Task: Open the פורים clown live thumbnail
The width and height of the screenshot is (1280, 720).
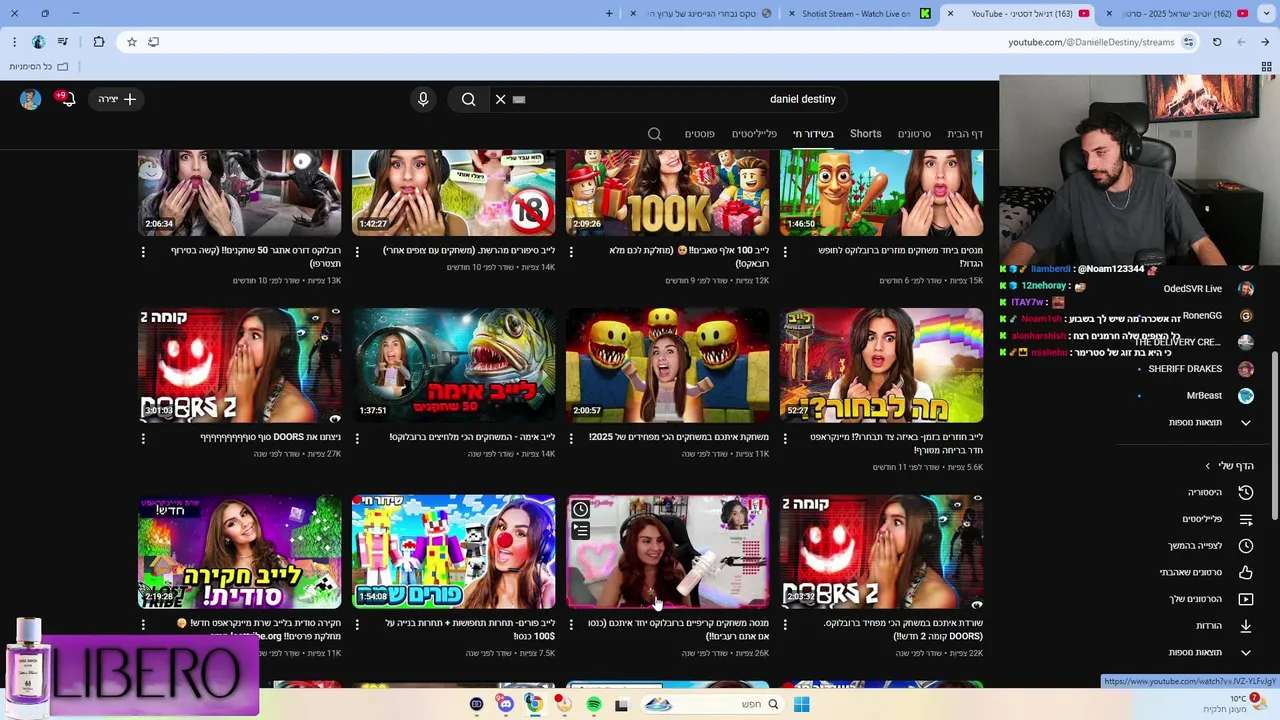Action: 453,551
